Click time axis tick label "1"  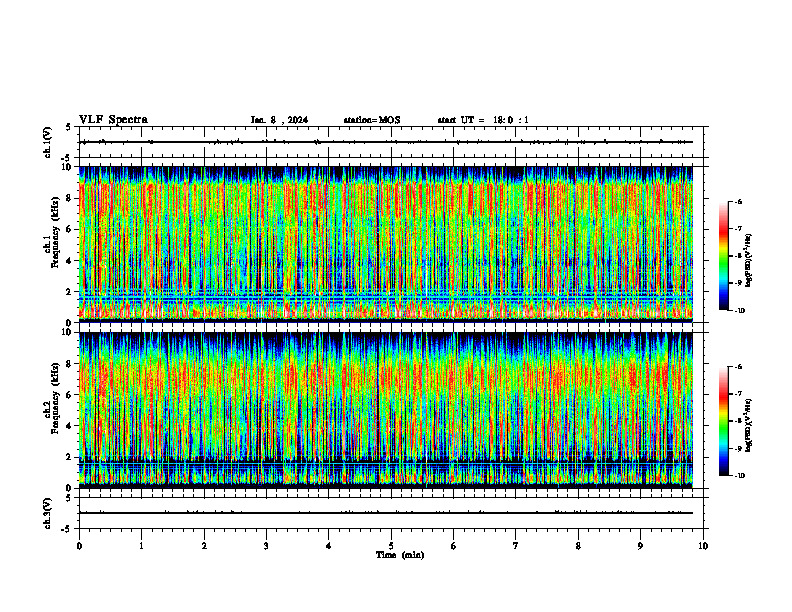tap(141, 546)
